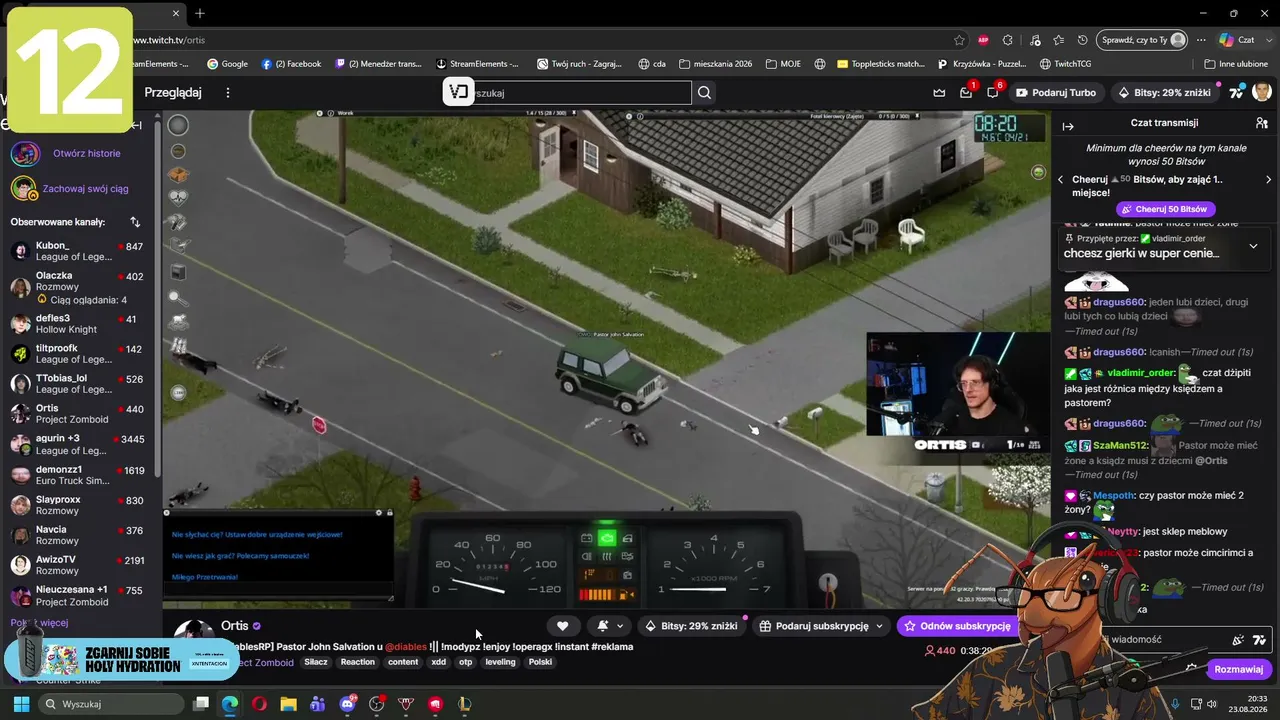Open demonzz1 channel from sidebar
This screenshot has height=720, width=1280.
pos(78,475)
